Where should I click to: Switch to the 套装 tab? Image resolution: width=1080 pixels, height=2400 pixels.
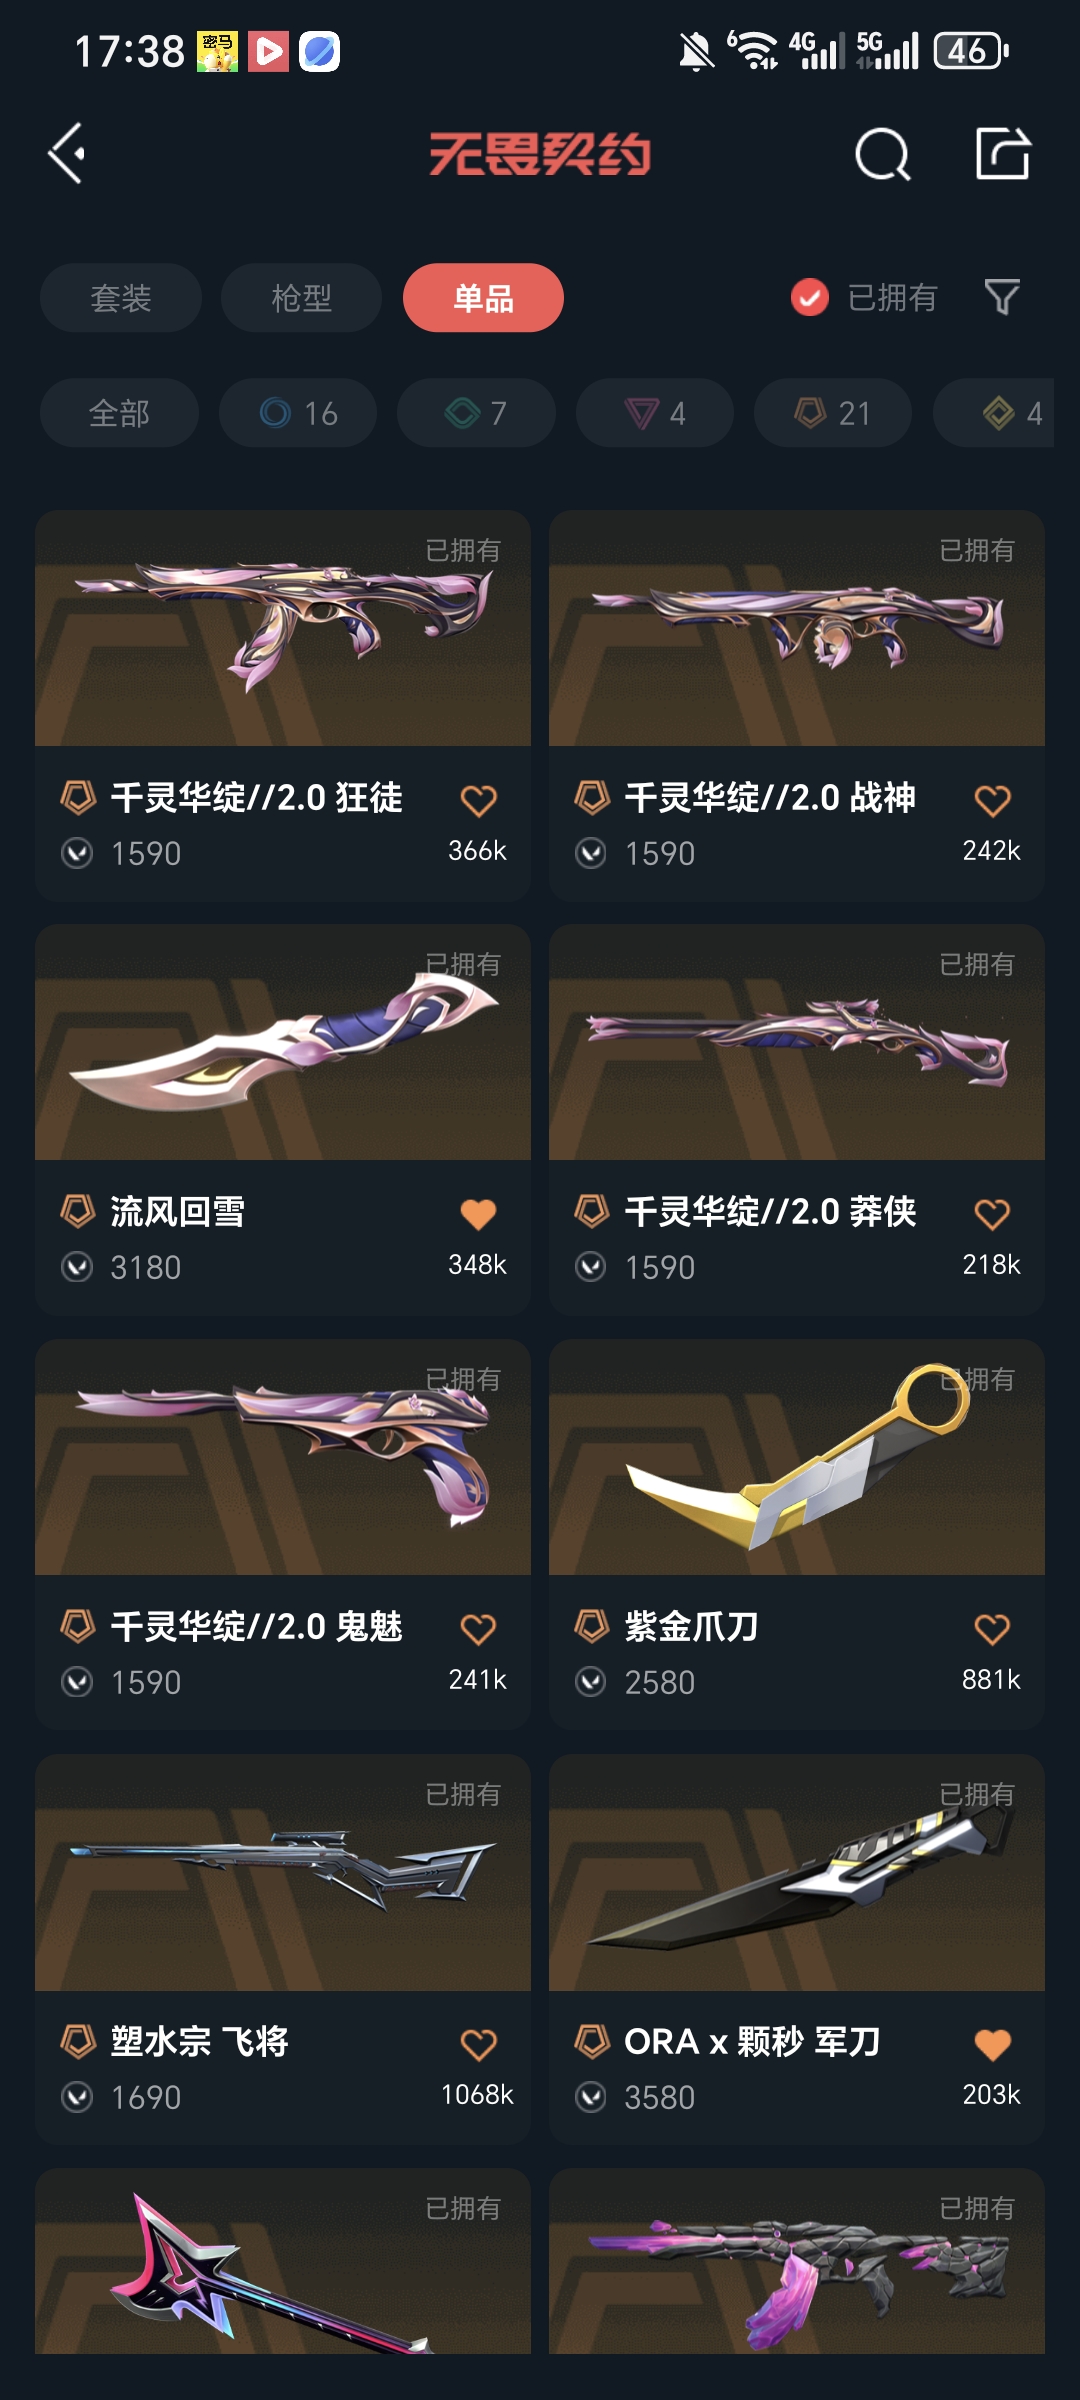(121, 298)
